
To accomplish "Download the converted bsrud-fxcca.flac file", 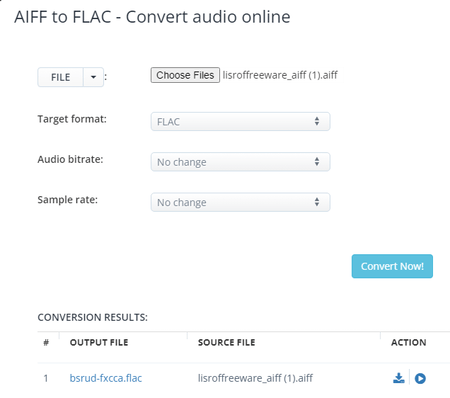I will coord(399,378).
